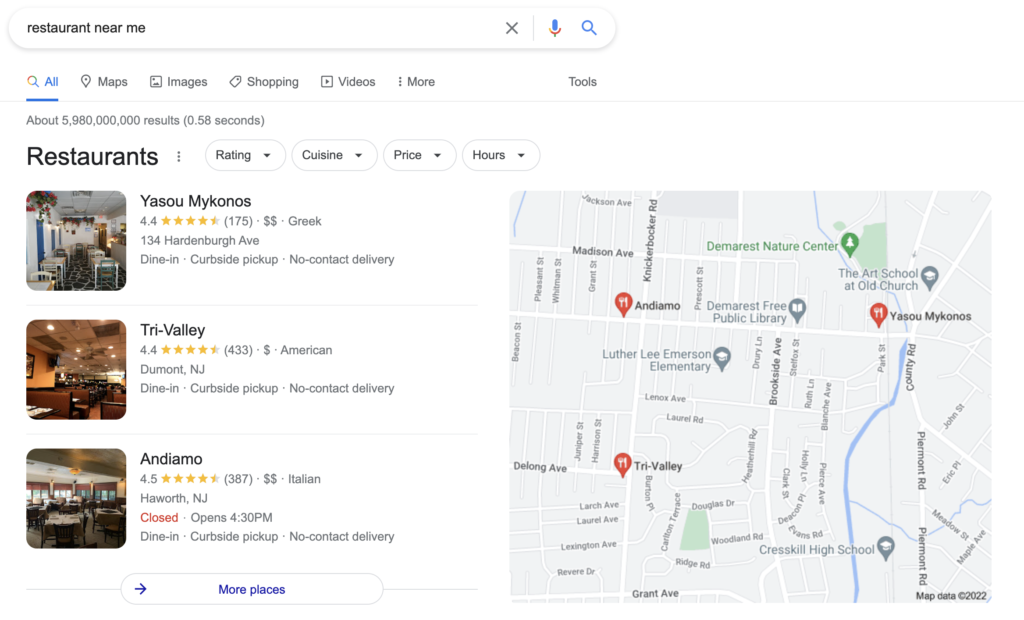Open the Yasou Mykonos restaurant listing

tap(196, 201)
